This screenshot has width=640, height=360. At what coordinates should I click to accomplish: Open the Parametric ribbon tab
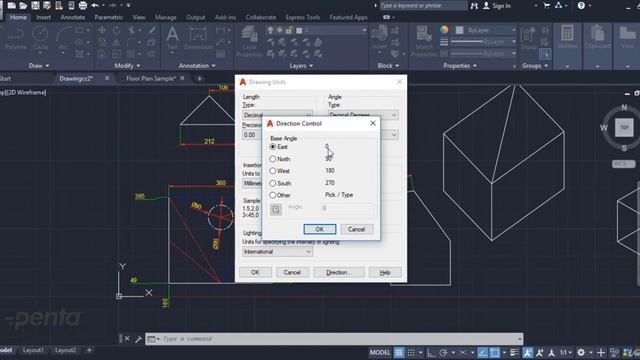(109, 17)
